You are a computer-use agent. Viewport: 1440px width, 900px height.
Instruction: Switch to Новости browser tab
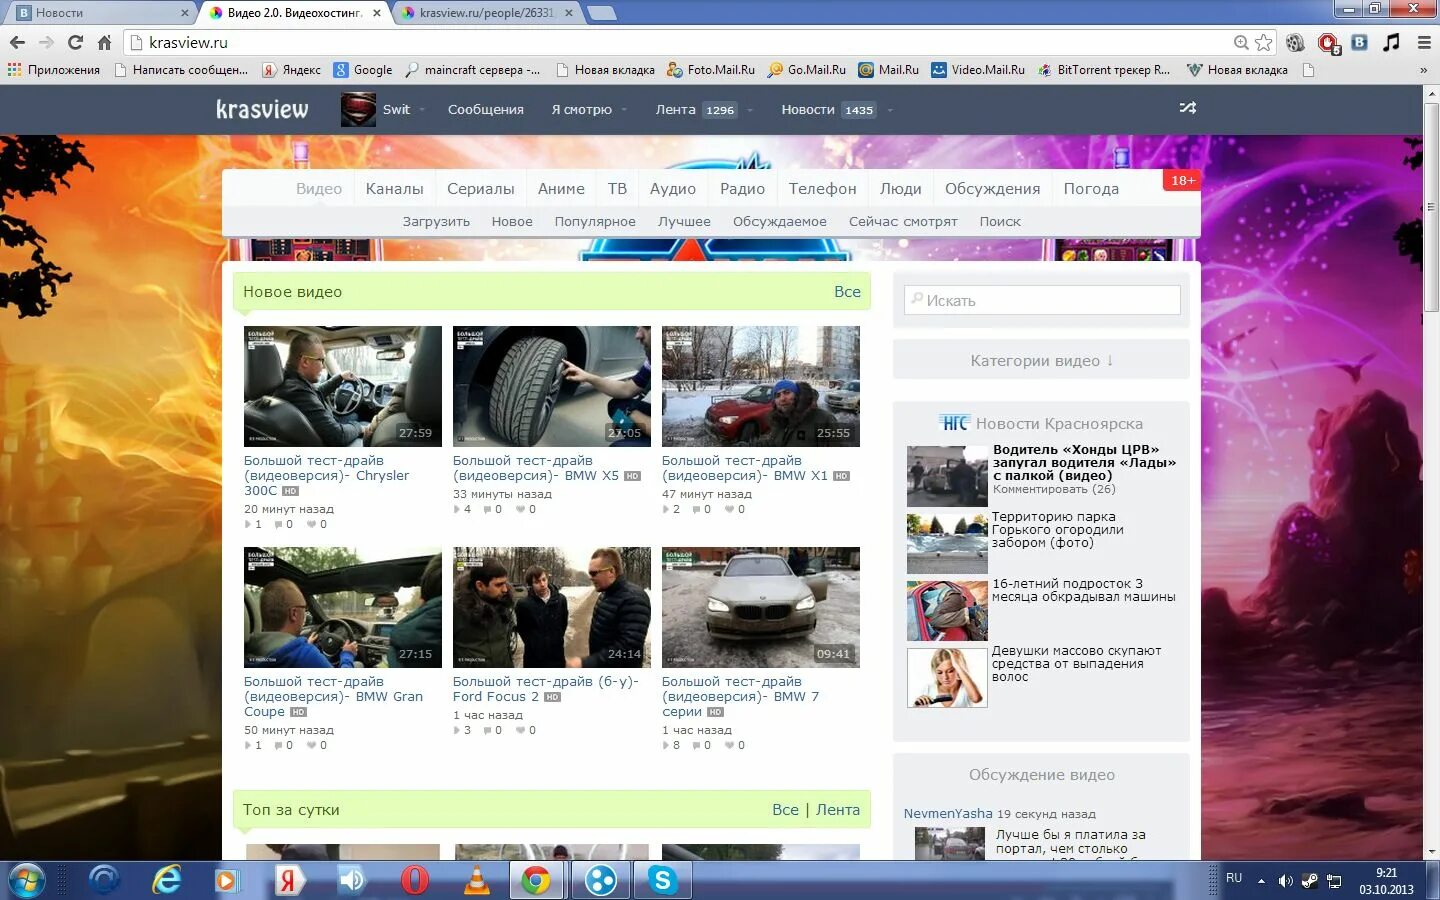(x=100, y=13)
